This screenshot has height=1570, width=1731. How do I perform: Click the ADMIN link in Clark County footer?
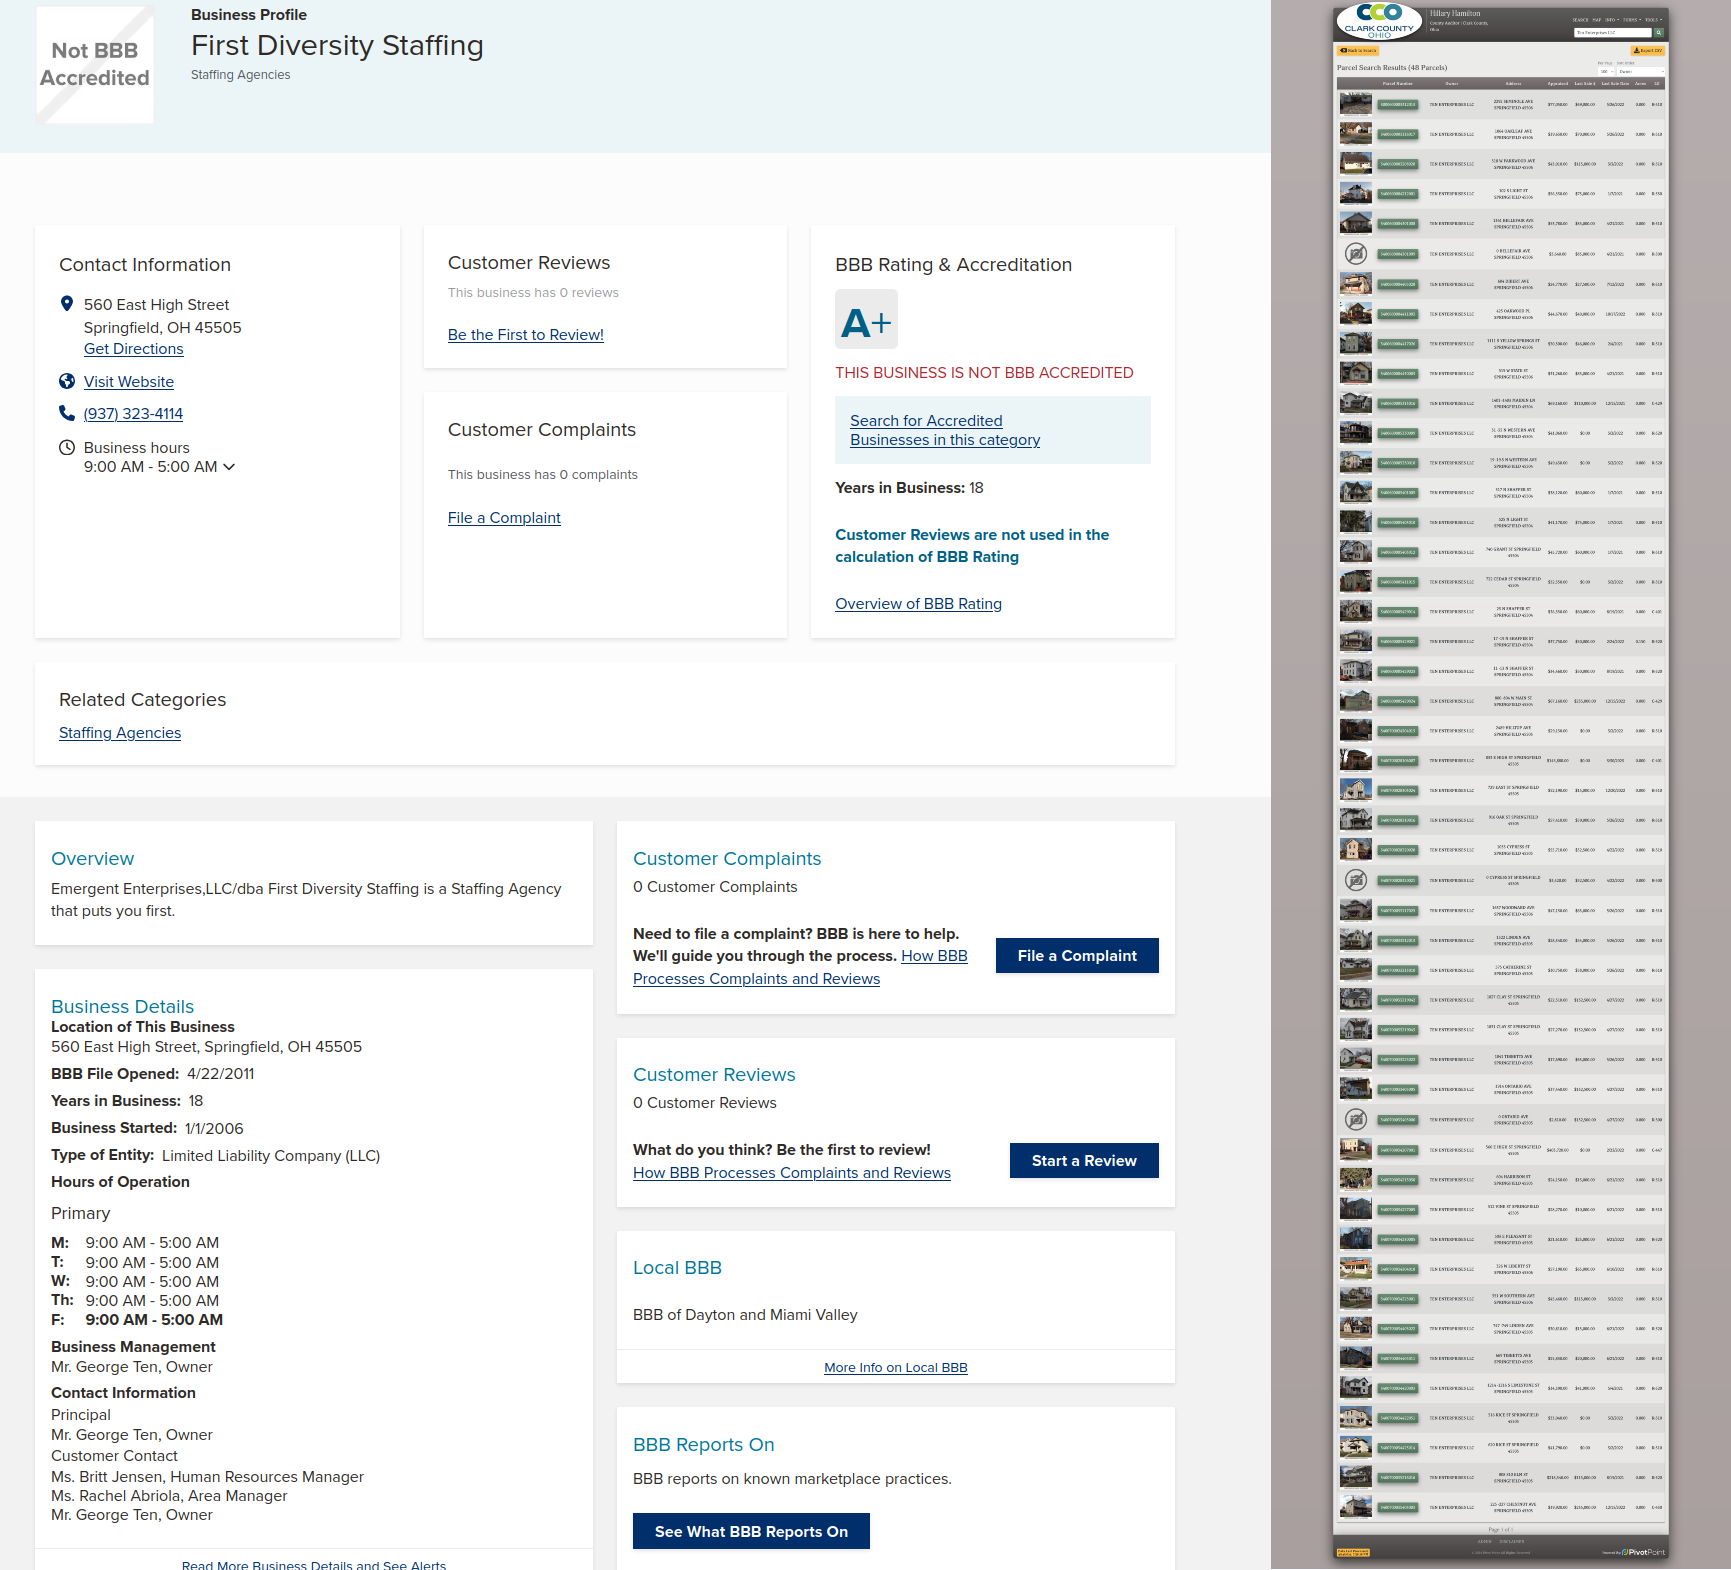pos(1485,1541)
